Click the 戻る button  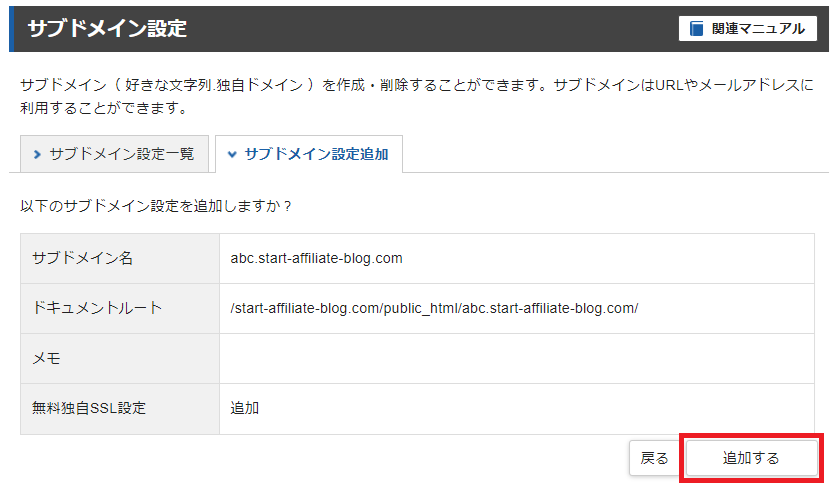654,458
